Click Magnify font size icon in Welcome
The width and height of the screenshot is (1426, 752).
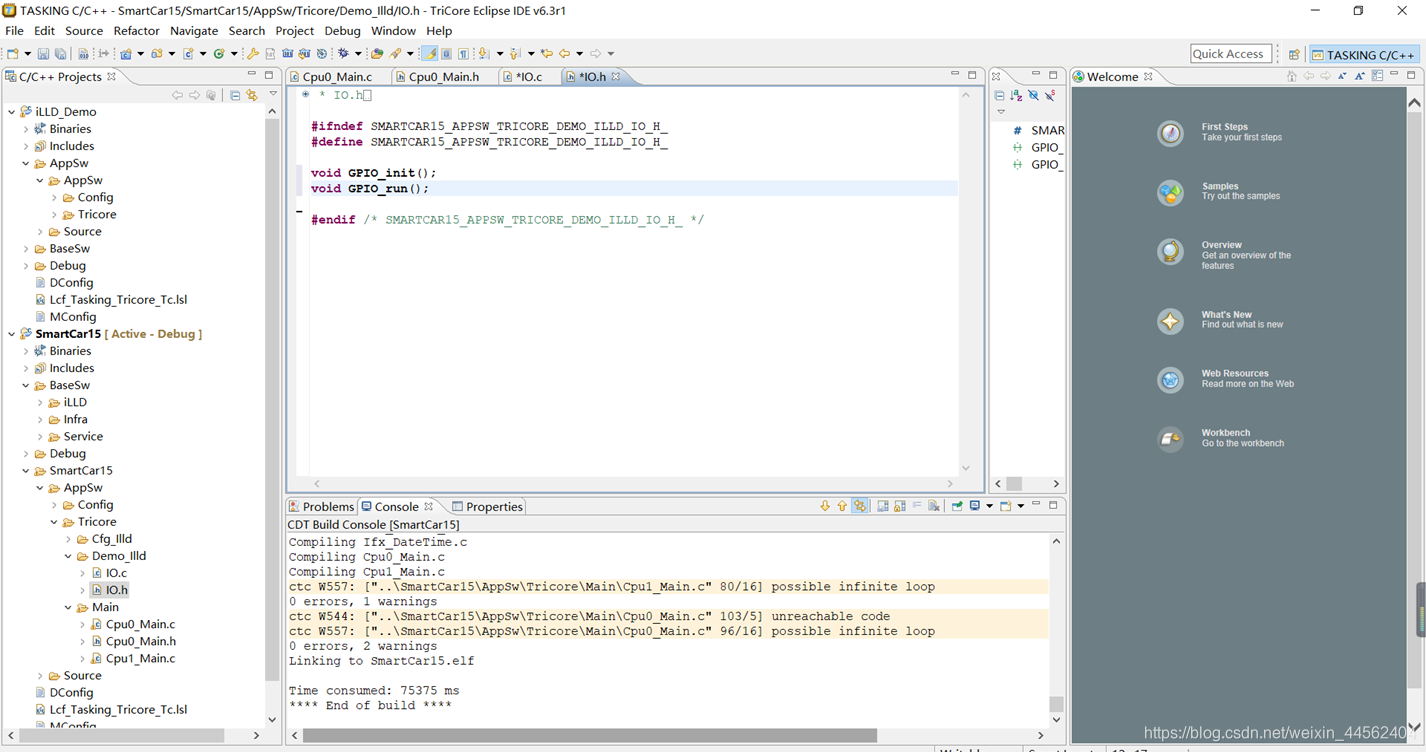pos(1360,76)
